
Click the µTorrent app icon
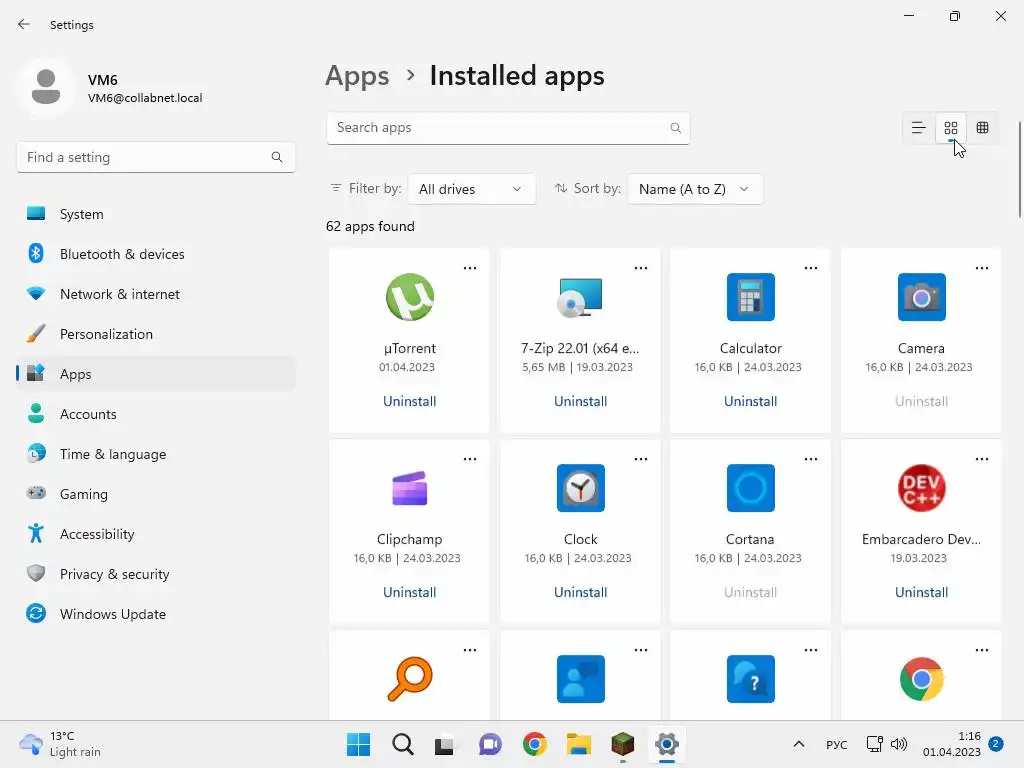tap(409, 297)
